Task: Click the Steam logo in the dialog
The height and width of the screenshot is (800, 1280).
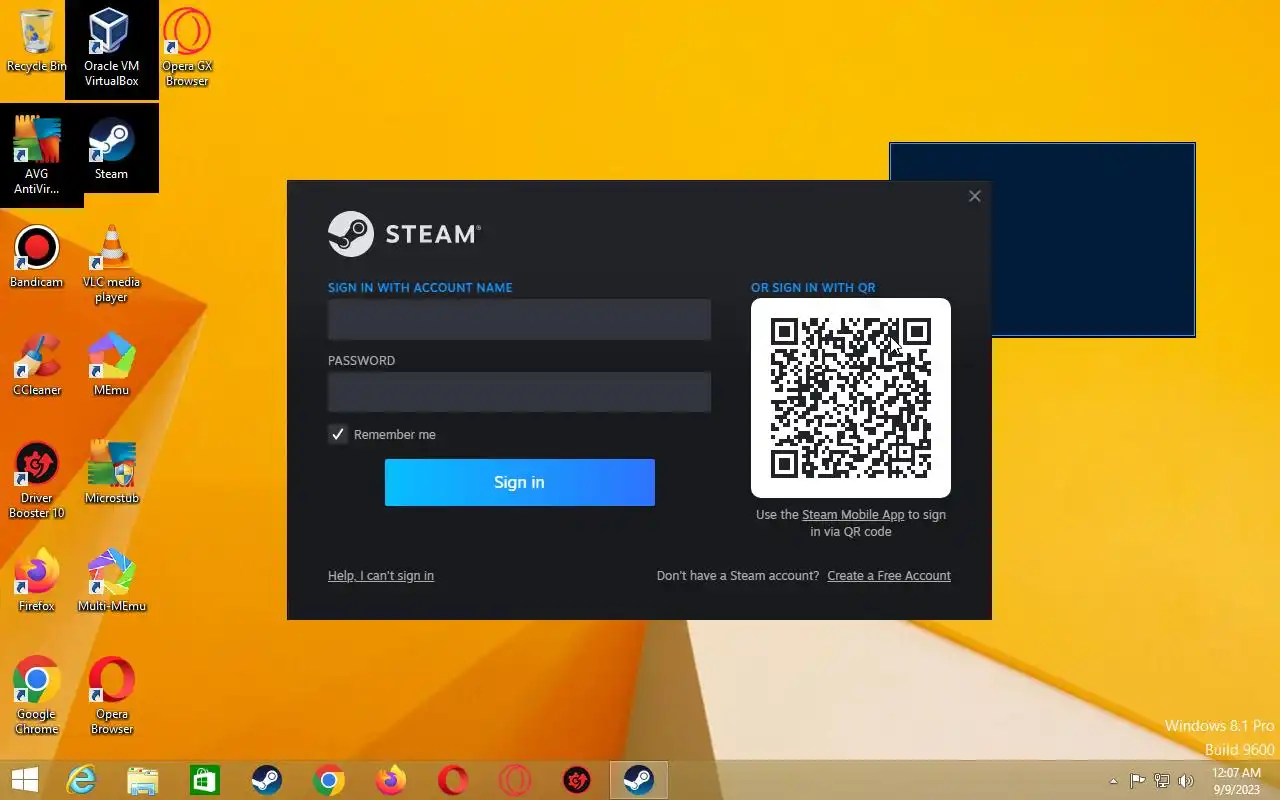Action: click(x=405, y=234)
